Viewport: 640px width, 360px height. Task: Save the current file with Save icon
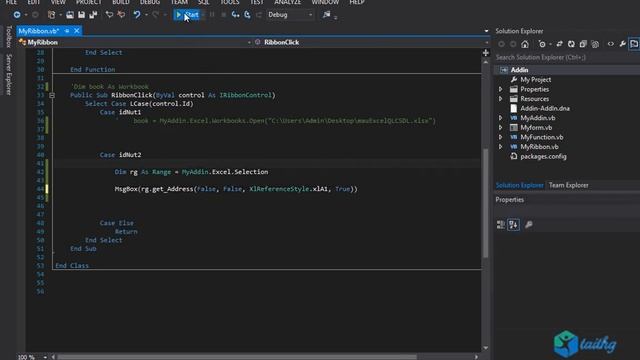pos(82,15)
